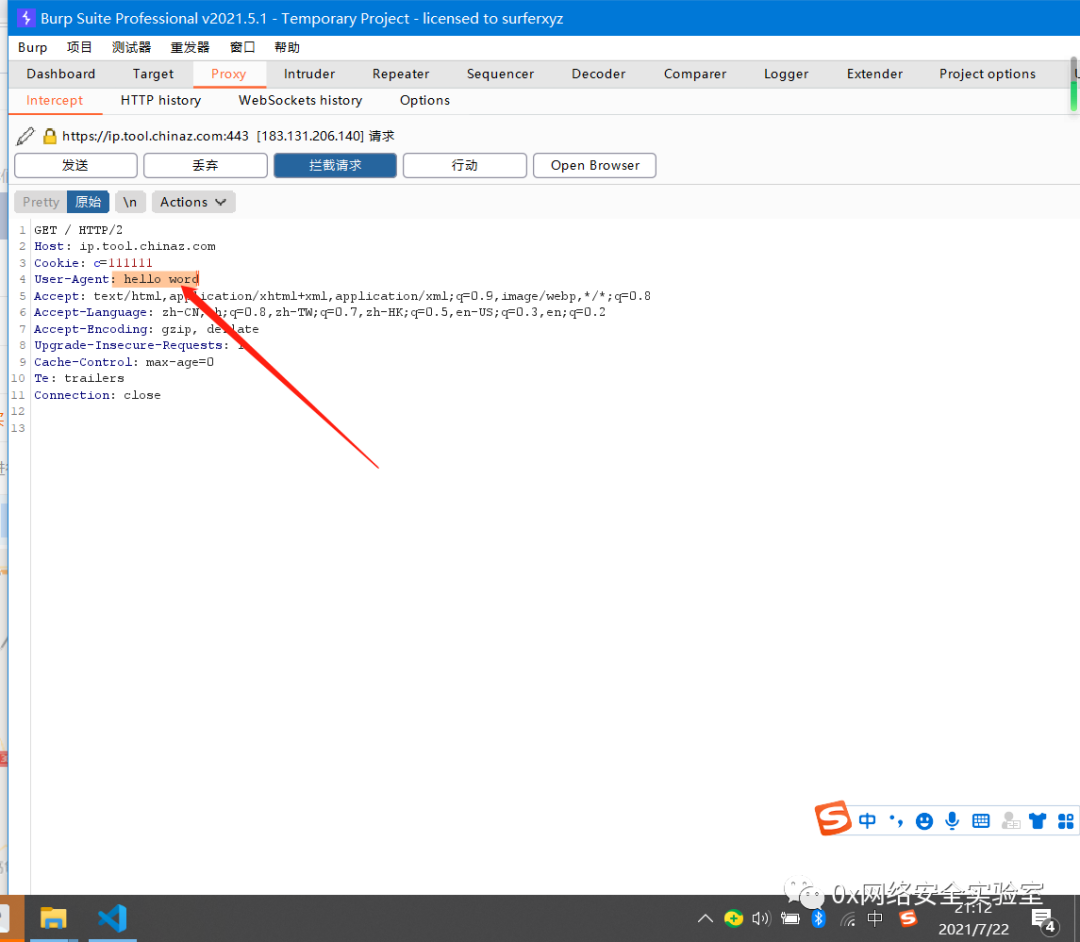
Task: Click the taskbar IME 中 indicator
Action: (875, 918)
